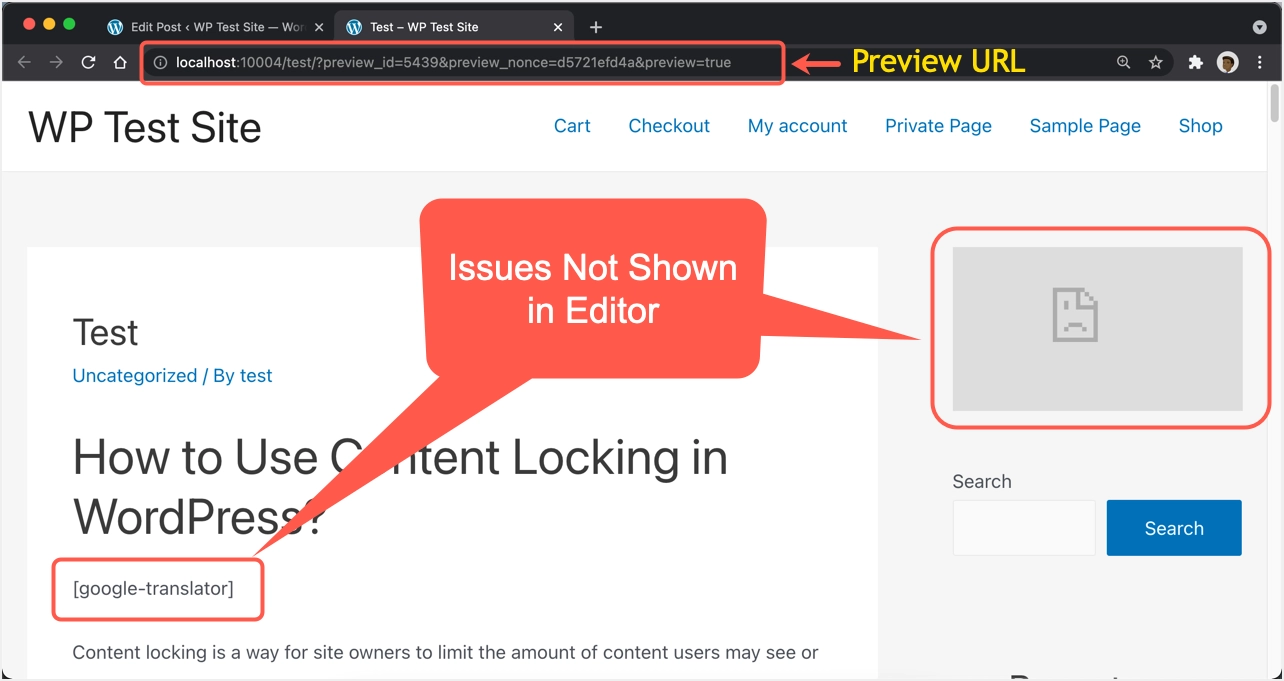Open the browser home page icon
This screenshot has width=1284, height=681.
pos(120,62)
